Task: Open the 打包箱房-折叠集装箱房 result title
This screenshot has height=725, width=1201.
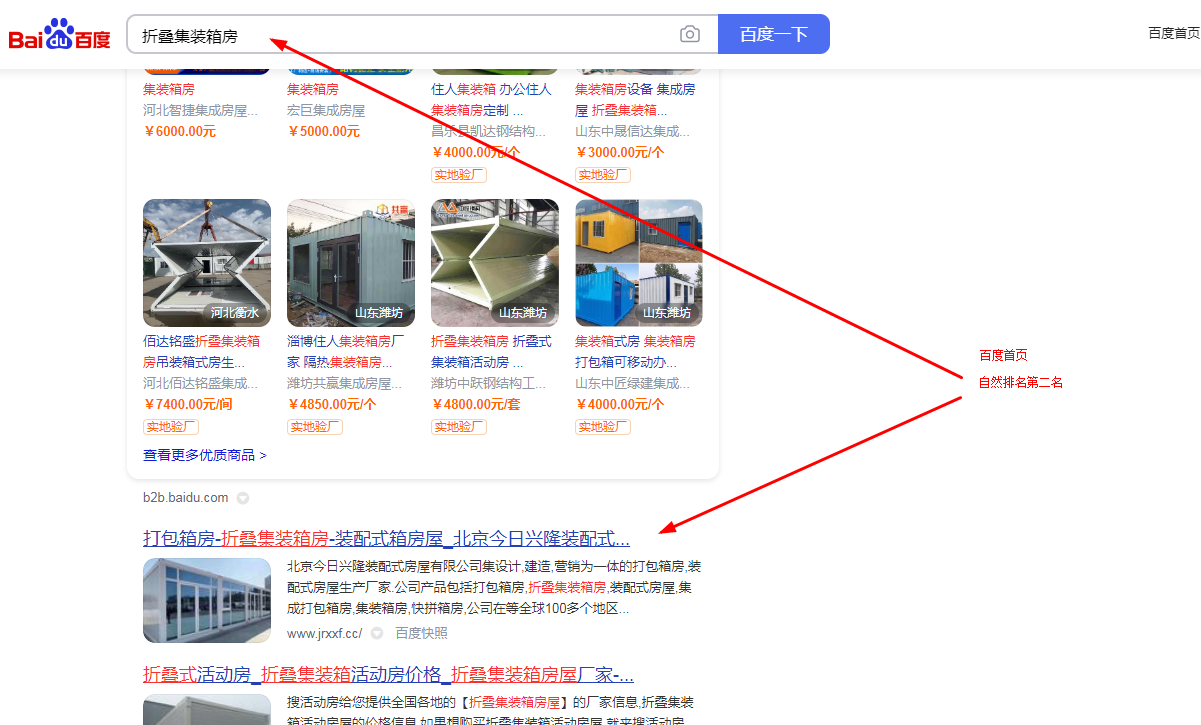Action: 386,539
